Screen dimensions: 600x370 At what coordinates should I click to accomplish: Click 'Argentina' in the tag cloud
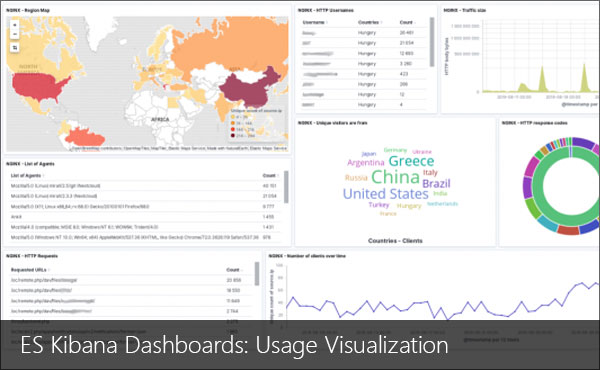pos(365,163)
